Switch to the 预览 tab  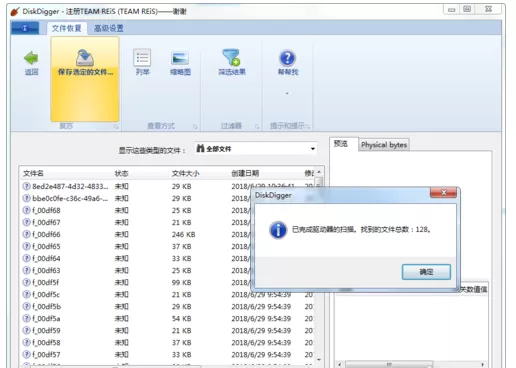pyautogui.click(x=341, y=144)
